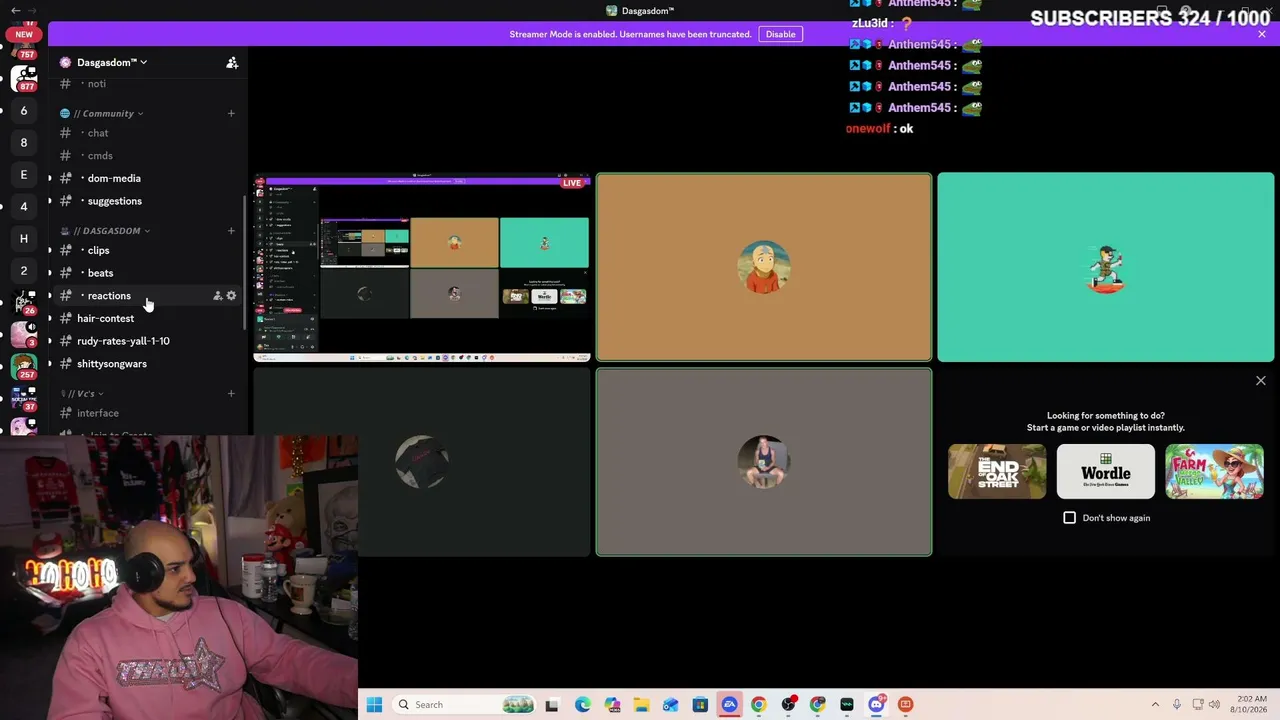This screenshot has width=1280, height=720.
Task: Open the server folder labeled 4
Action: click(x=24, y=207)
